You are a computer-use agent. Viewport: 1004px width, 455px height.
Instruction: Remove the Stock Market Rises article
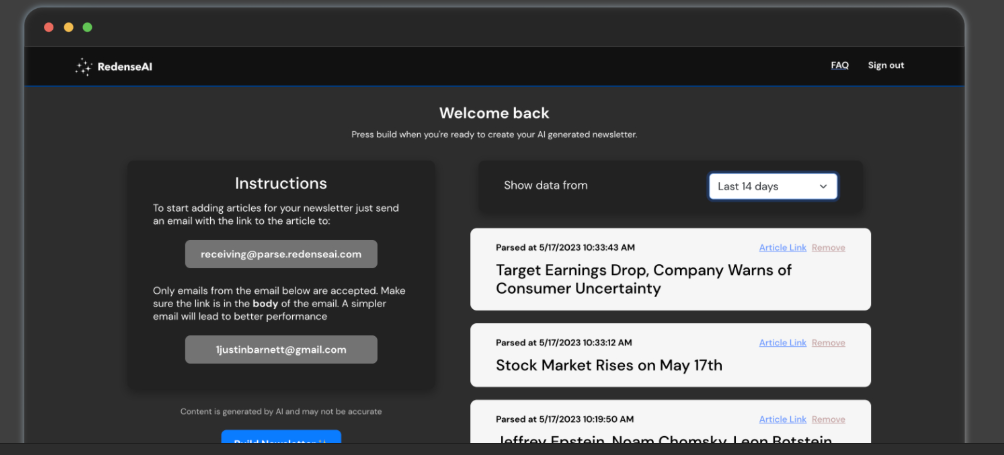point(828,343)
